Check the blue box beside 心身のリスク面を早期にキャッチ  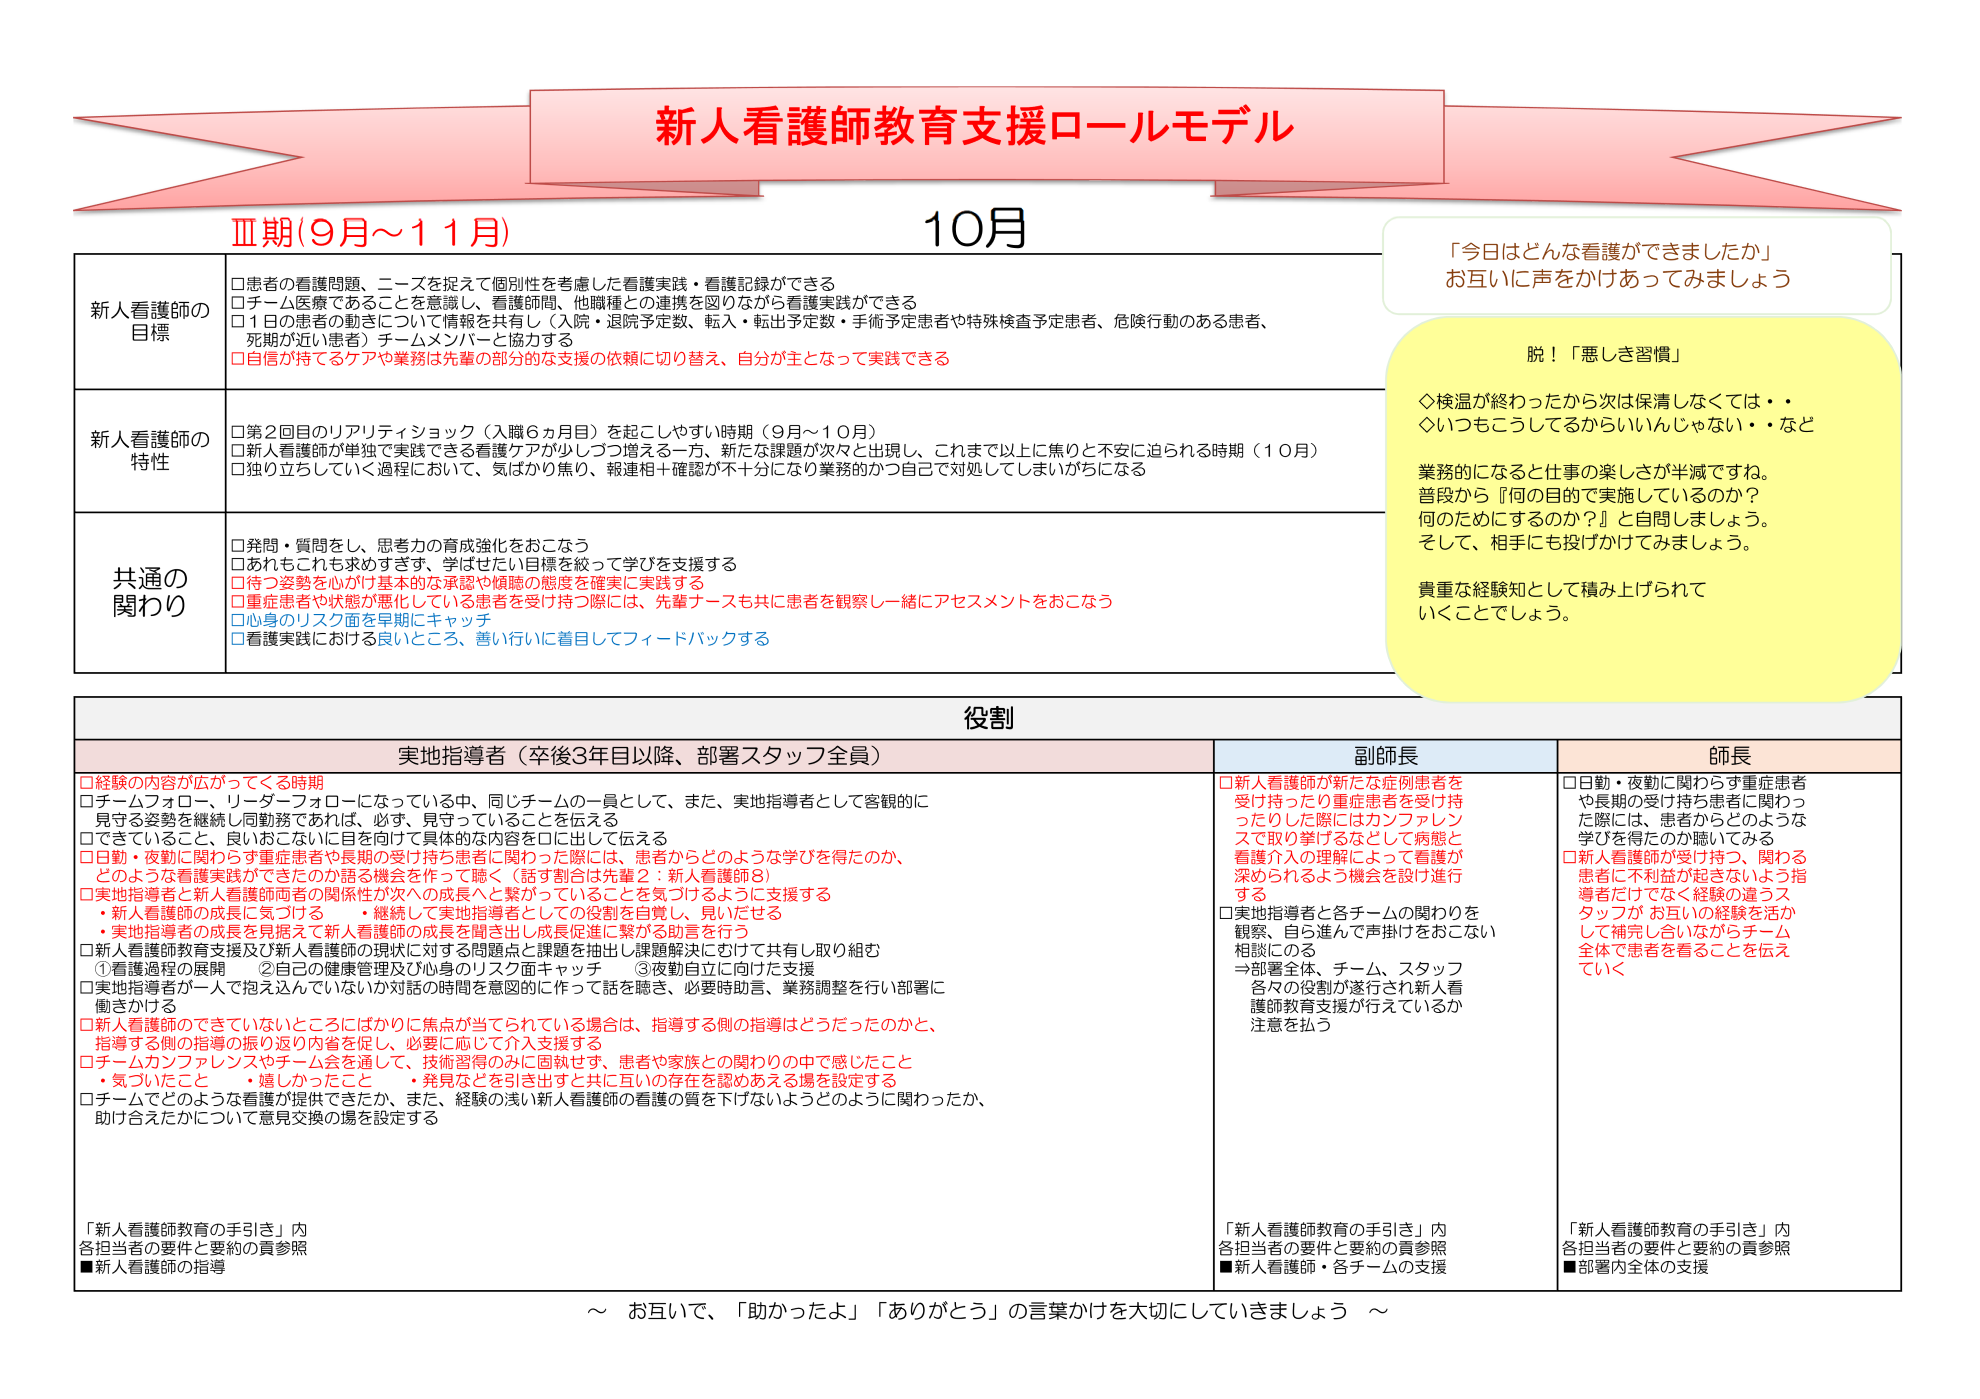pyautogui.click(x=238, y=621)
